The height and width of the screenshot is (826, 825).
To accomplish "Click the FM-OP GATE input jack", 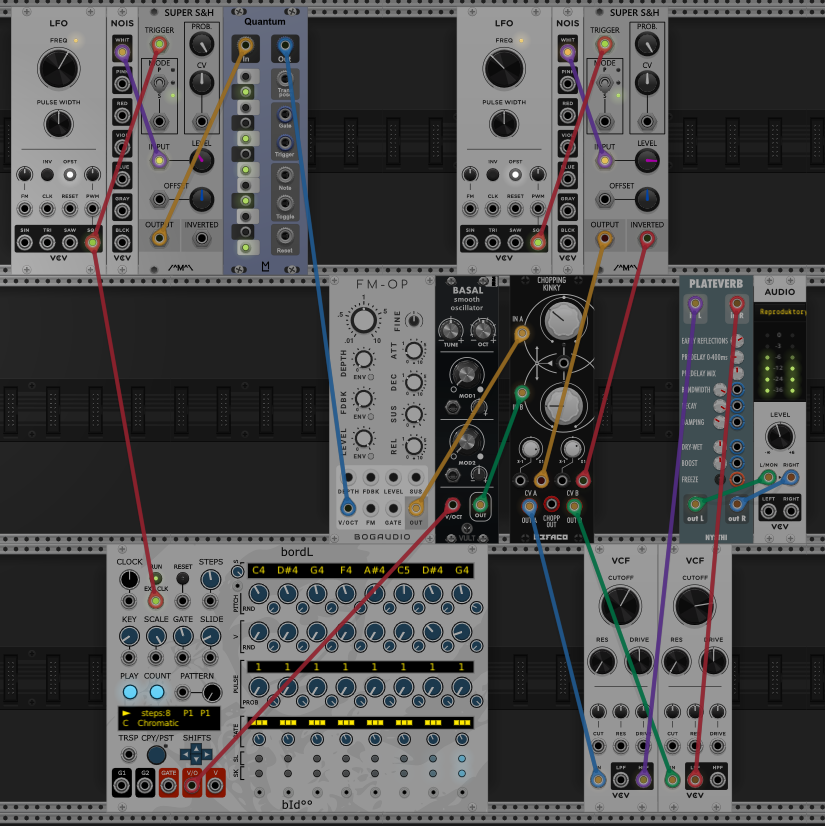I will tap(393, 508).
